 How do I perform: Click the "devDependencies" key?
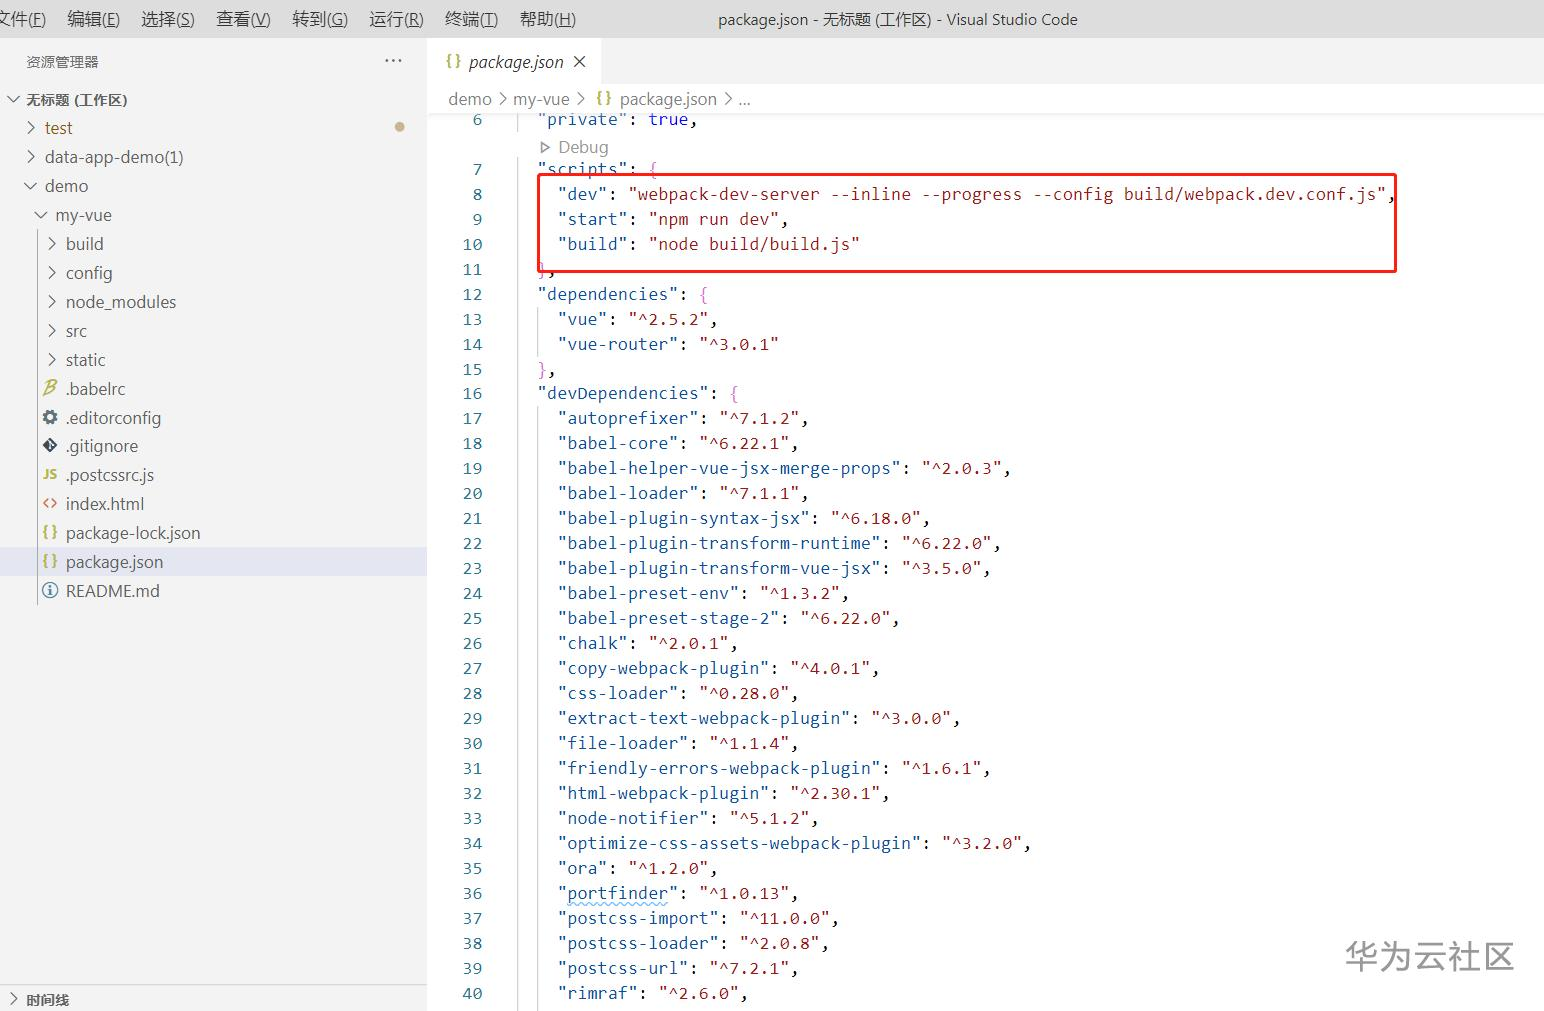click(623, 393)
